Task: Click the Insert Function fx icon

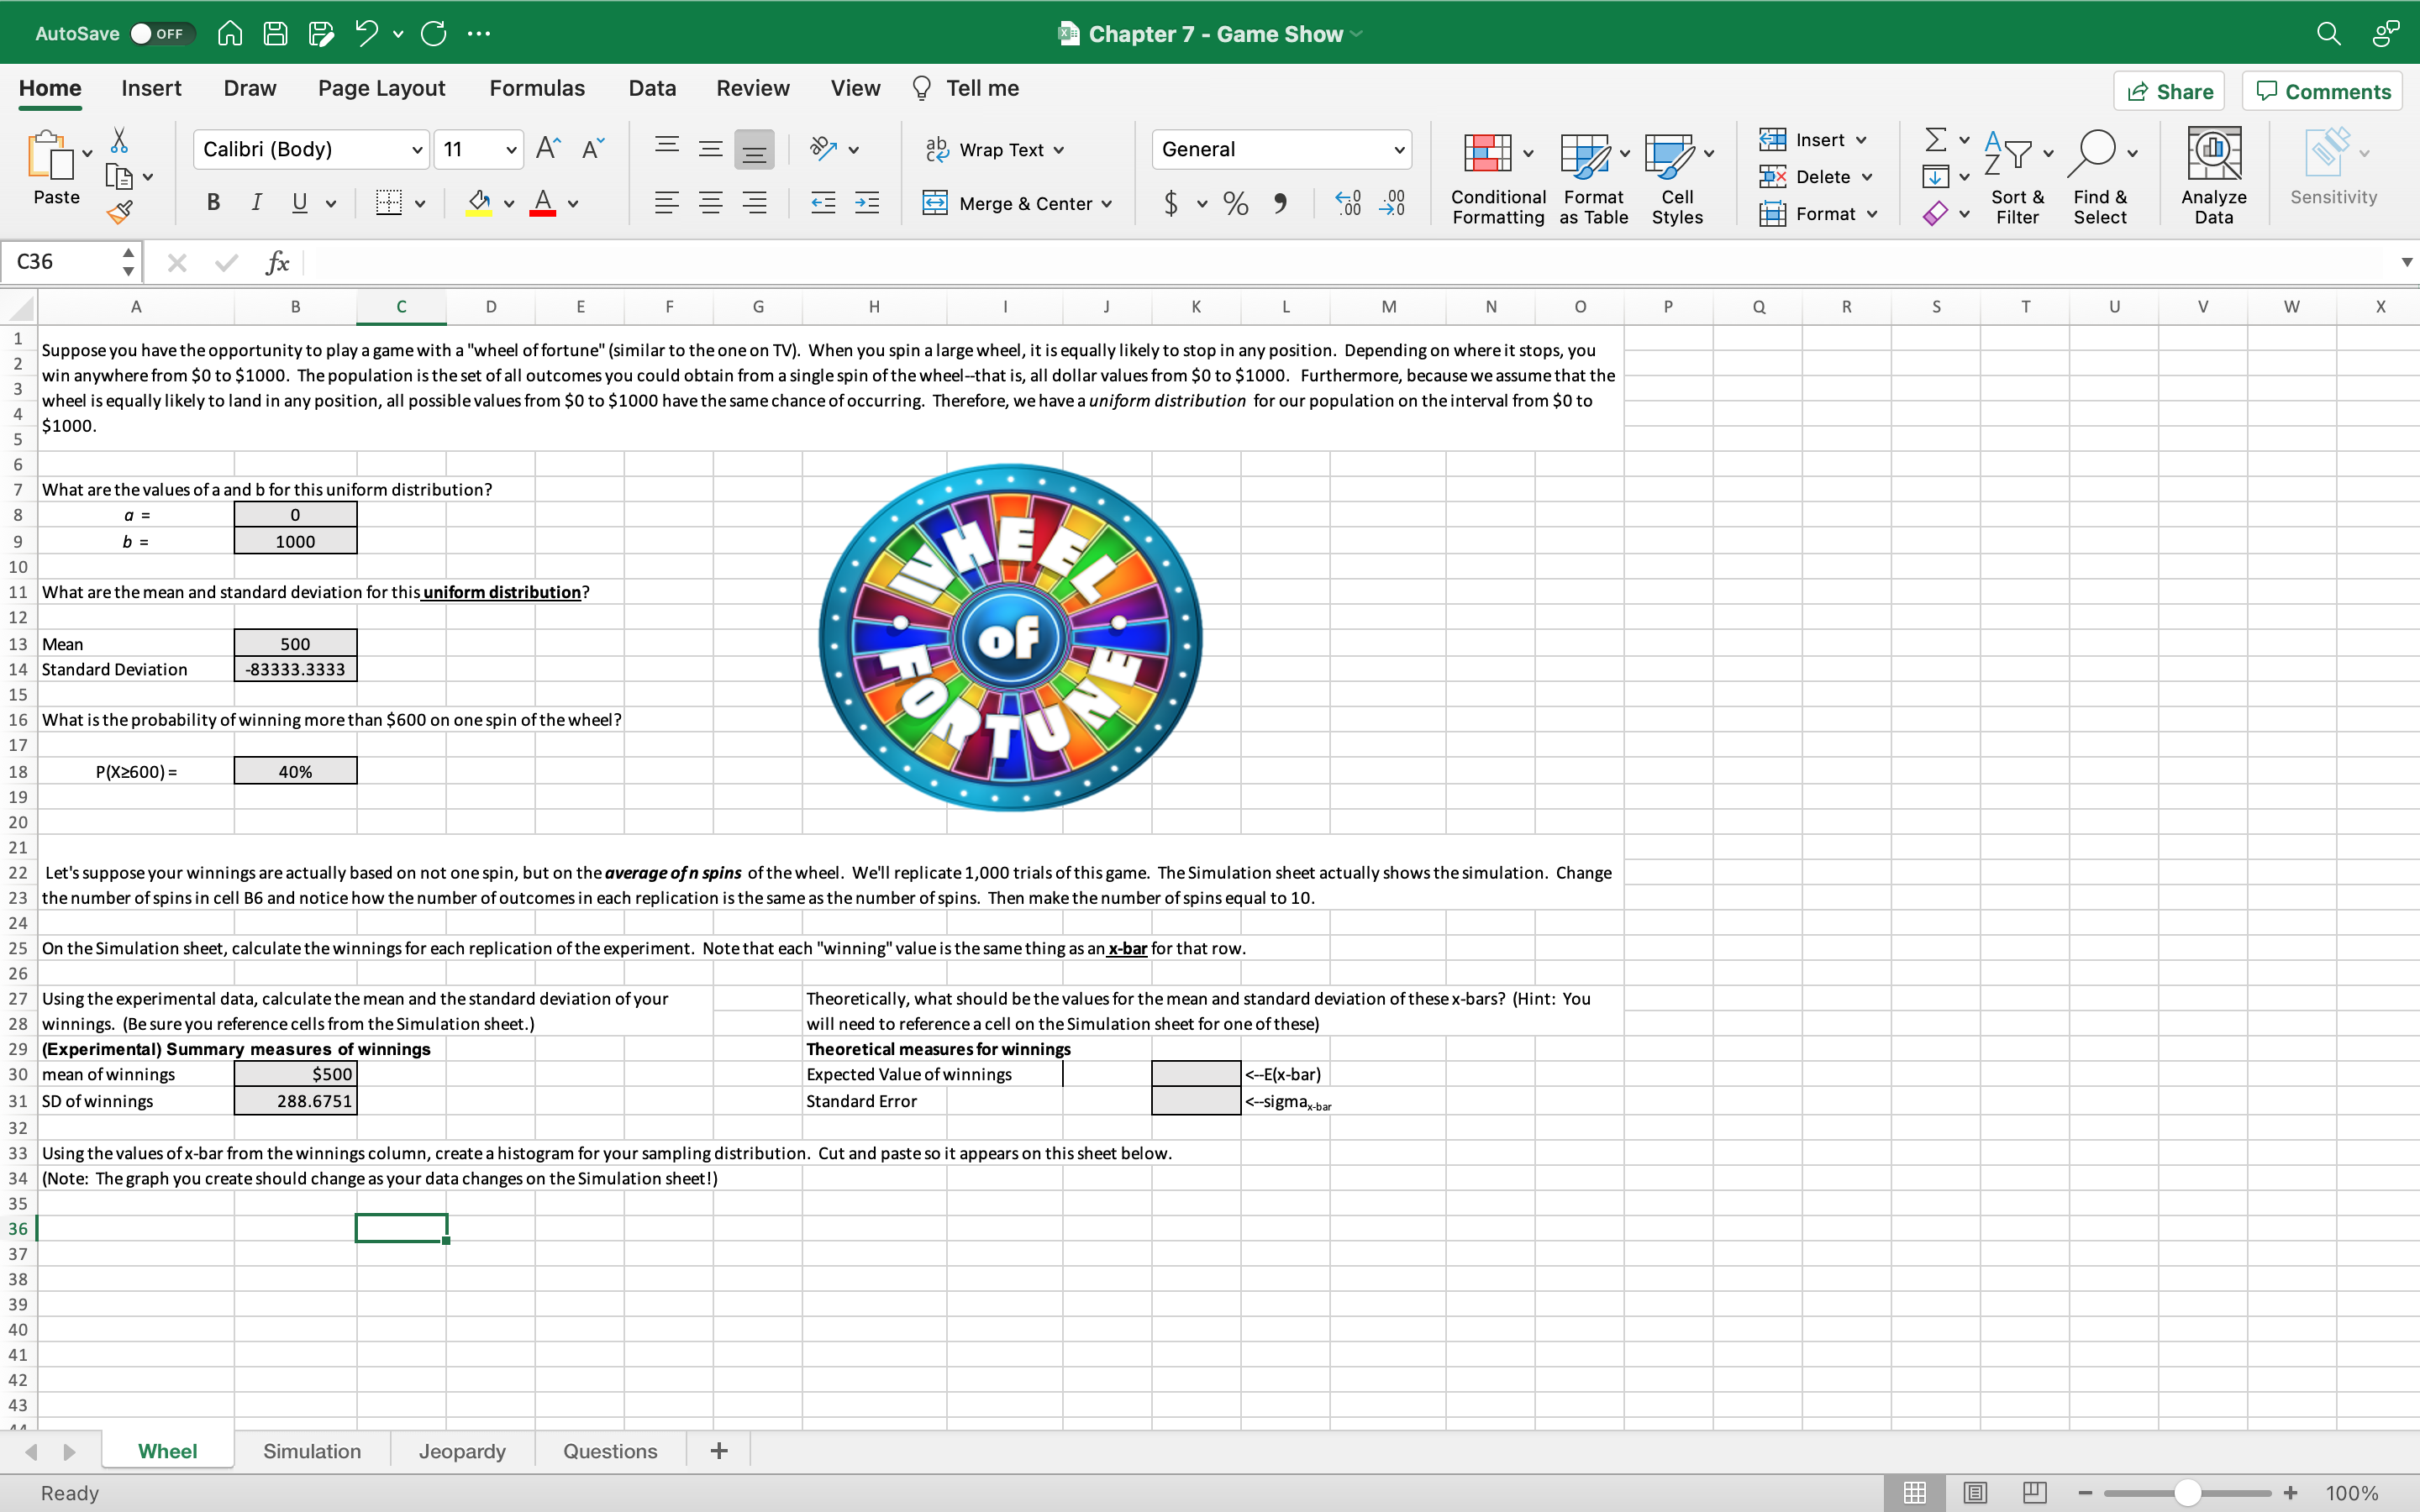Action: pos(277,262)
